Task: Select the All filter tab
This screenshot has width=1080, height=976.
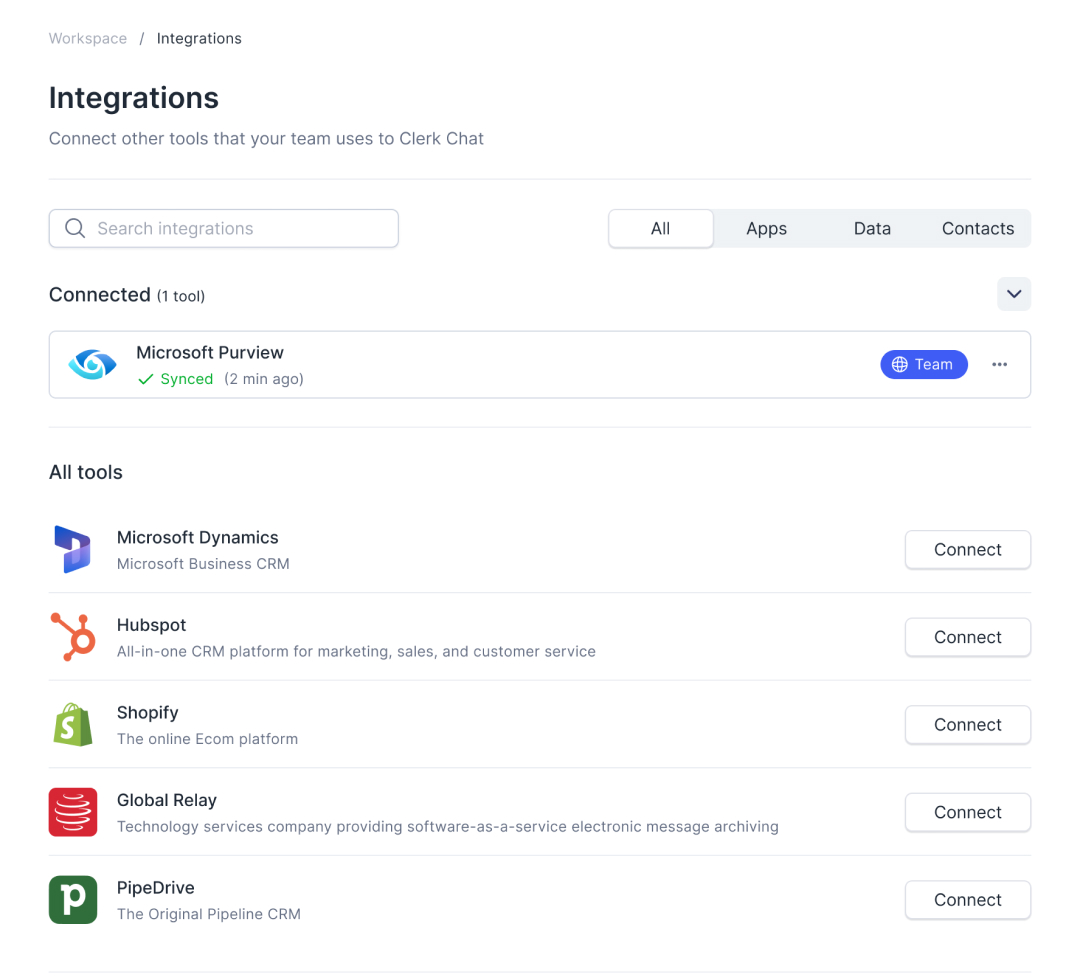Action: click(x=661, y=229)
